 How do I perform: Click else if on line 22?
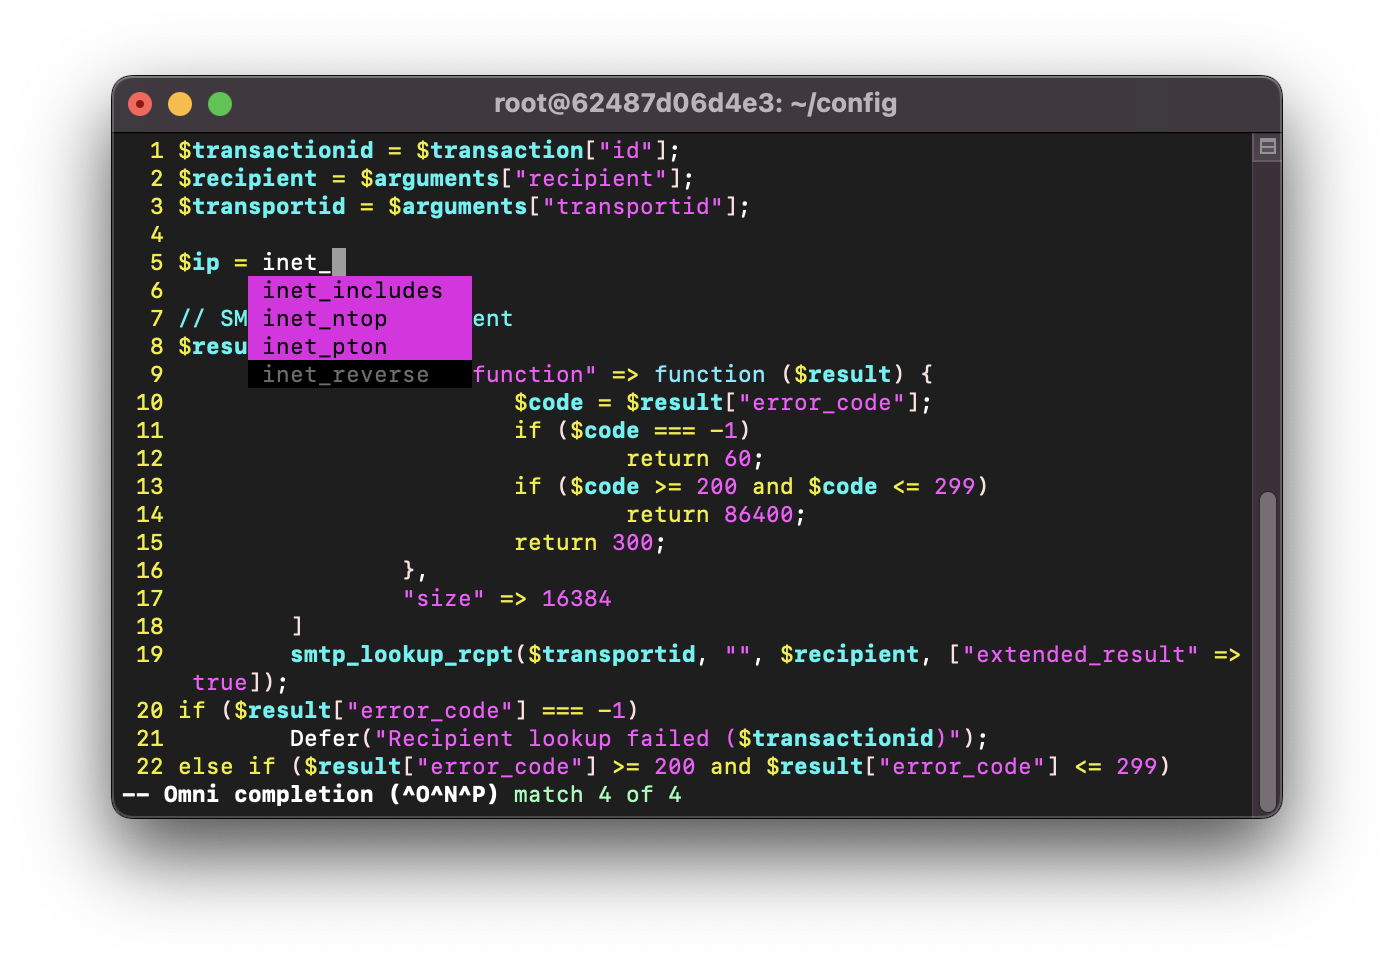point(227,766)
